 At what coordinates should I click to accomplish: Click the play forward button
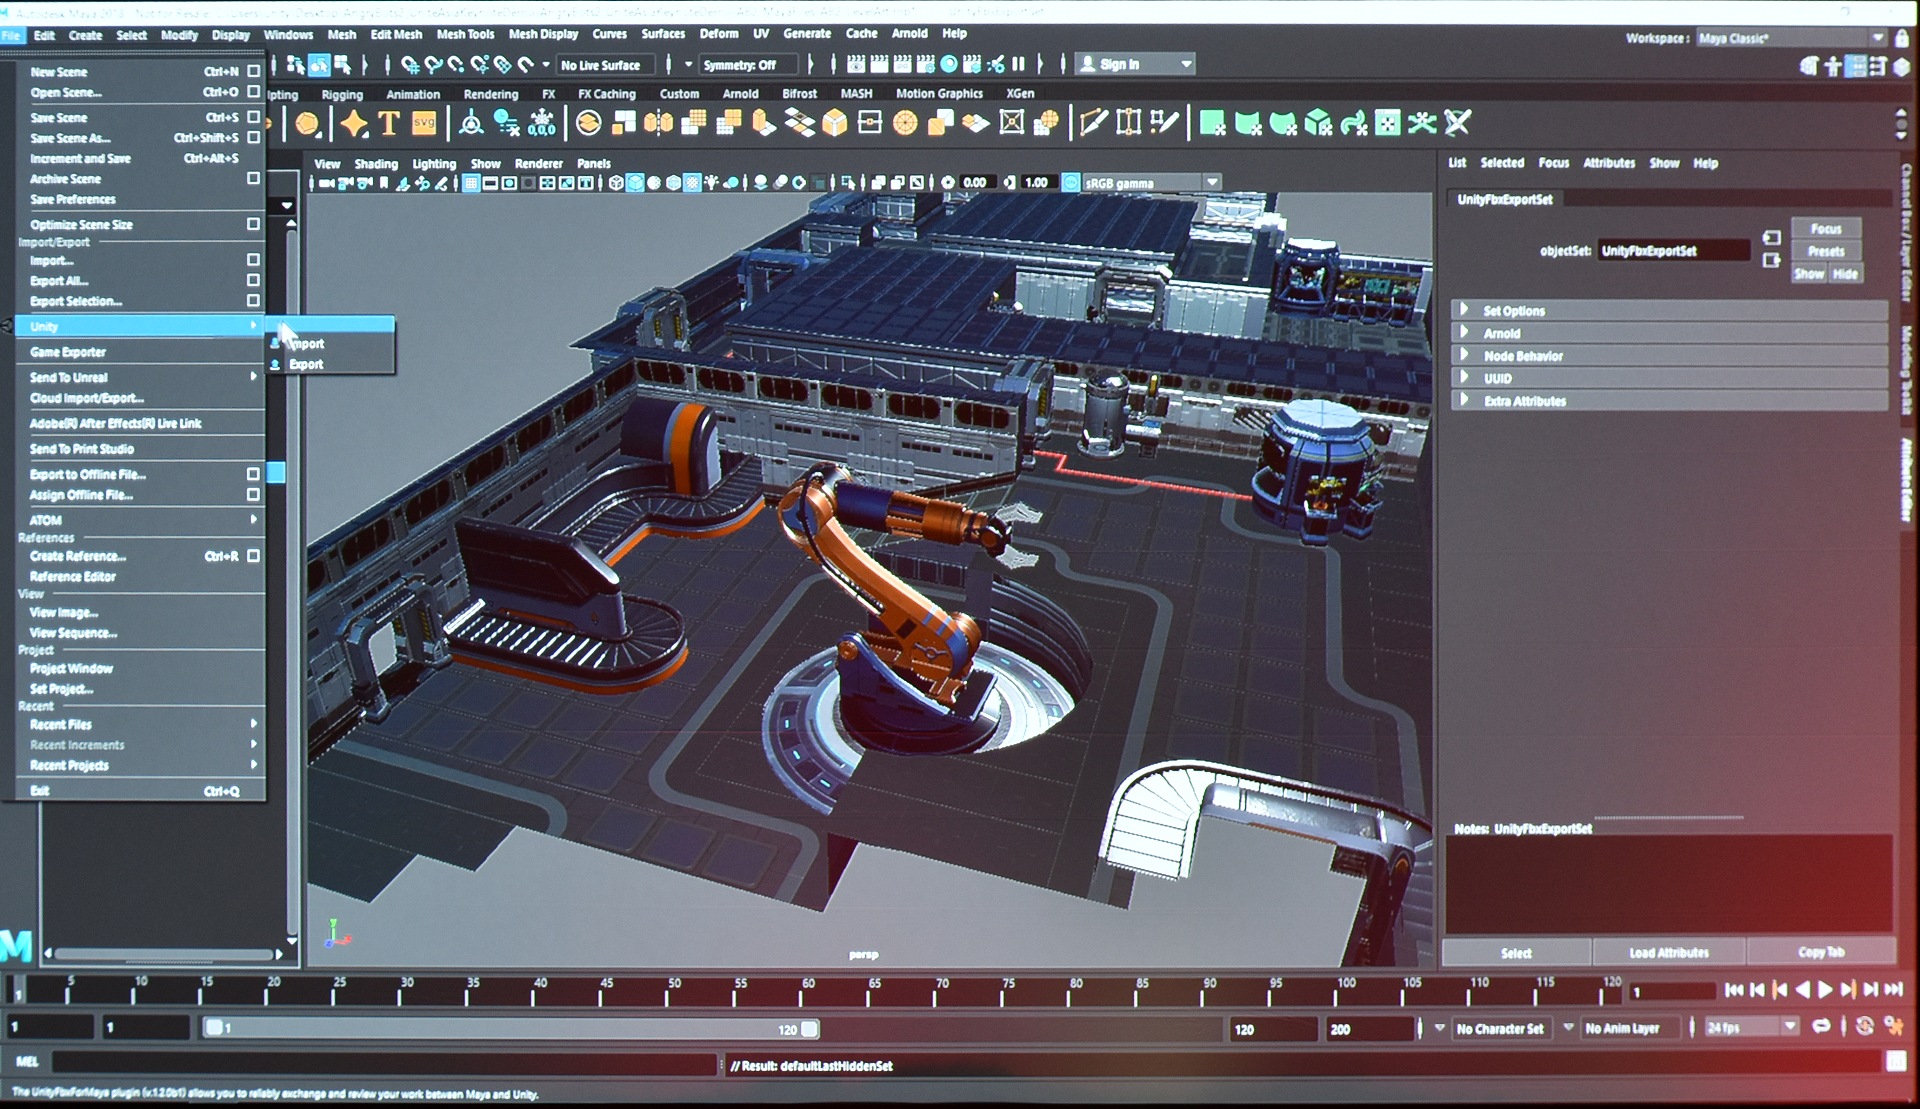(x=1824, y=990)
